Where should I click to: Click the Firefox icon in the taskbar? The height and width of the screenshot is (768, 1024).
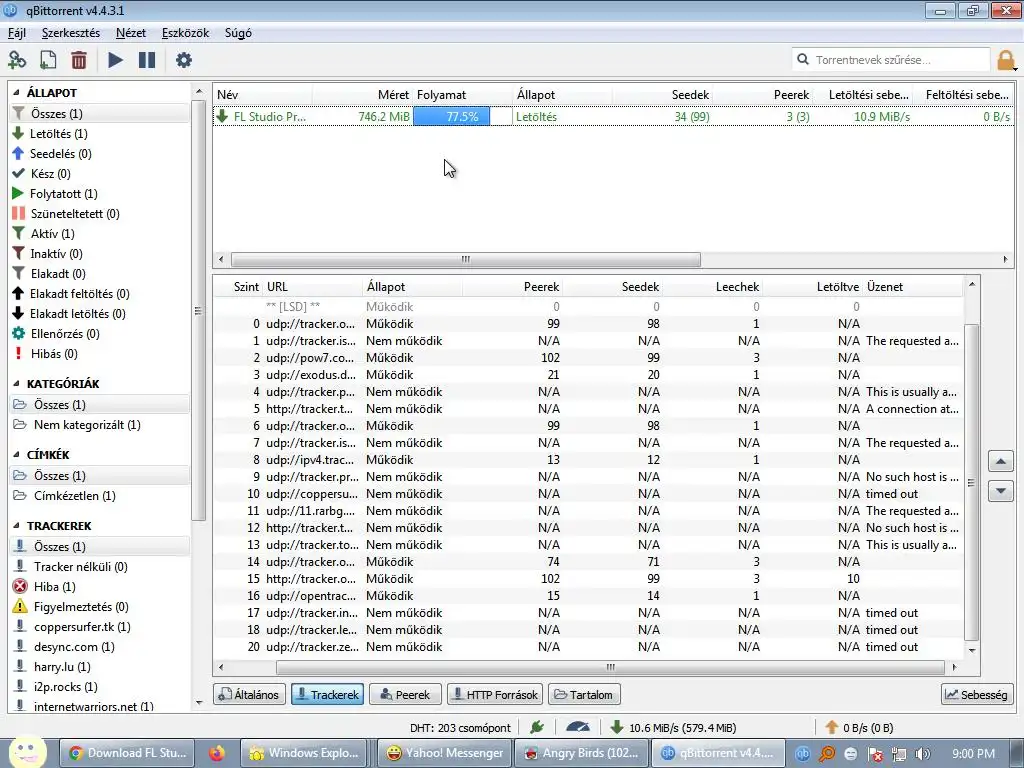point(217,753)
